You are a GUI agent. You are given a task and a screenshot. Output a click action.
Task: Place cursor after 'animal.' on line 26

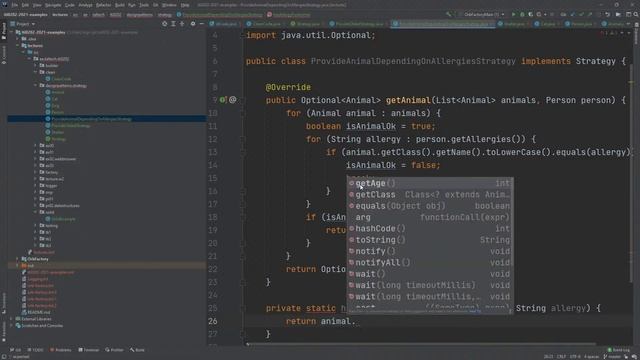coord(356,321)
